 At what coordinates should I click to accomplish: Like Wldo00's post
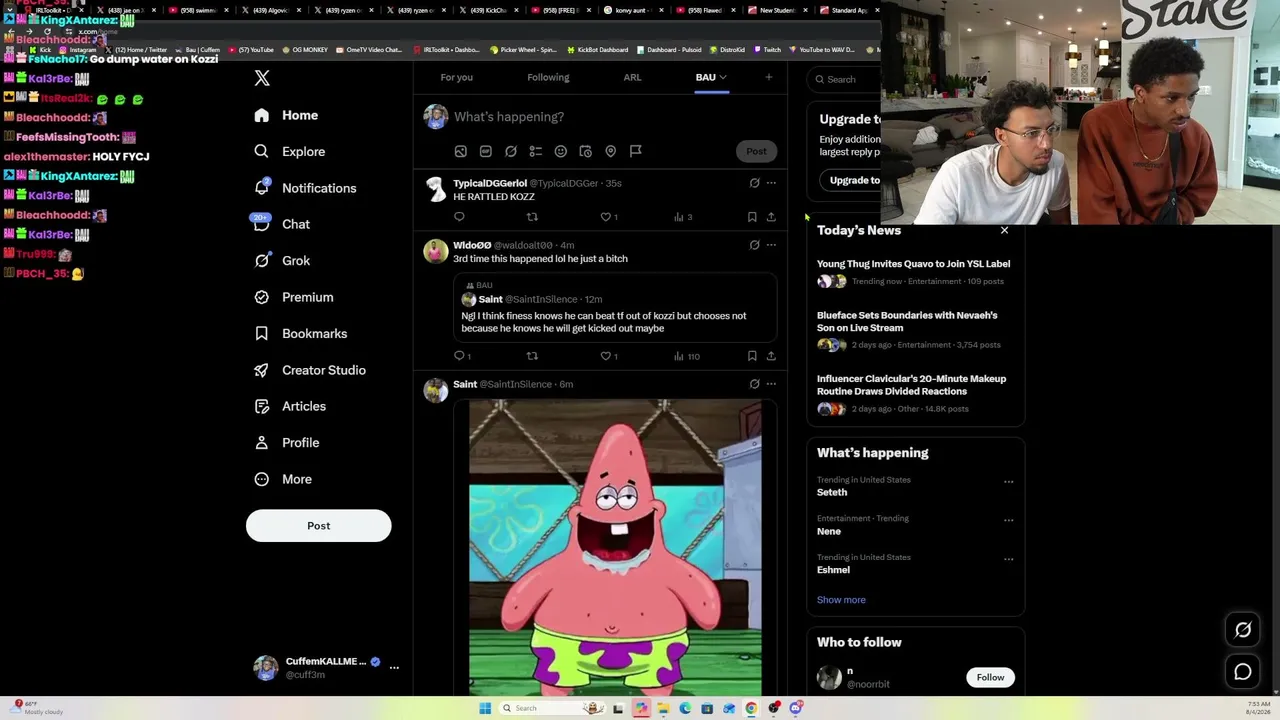tap(608, 356)
